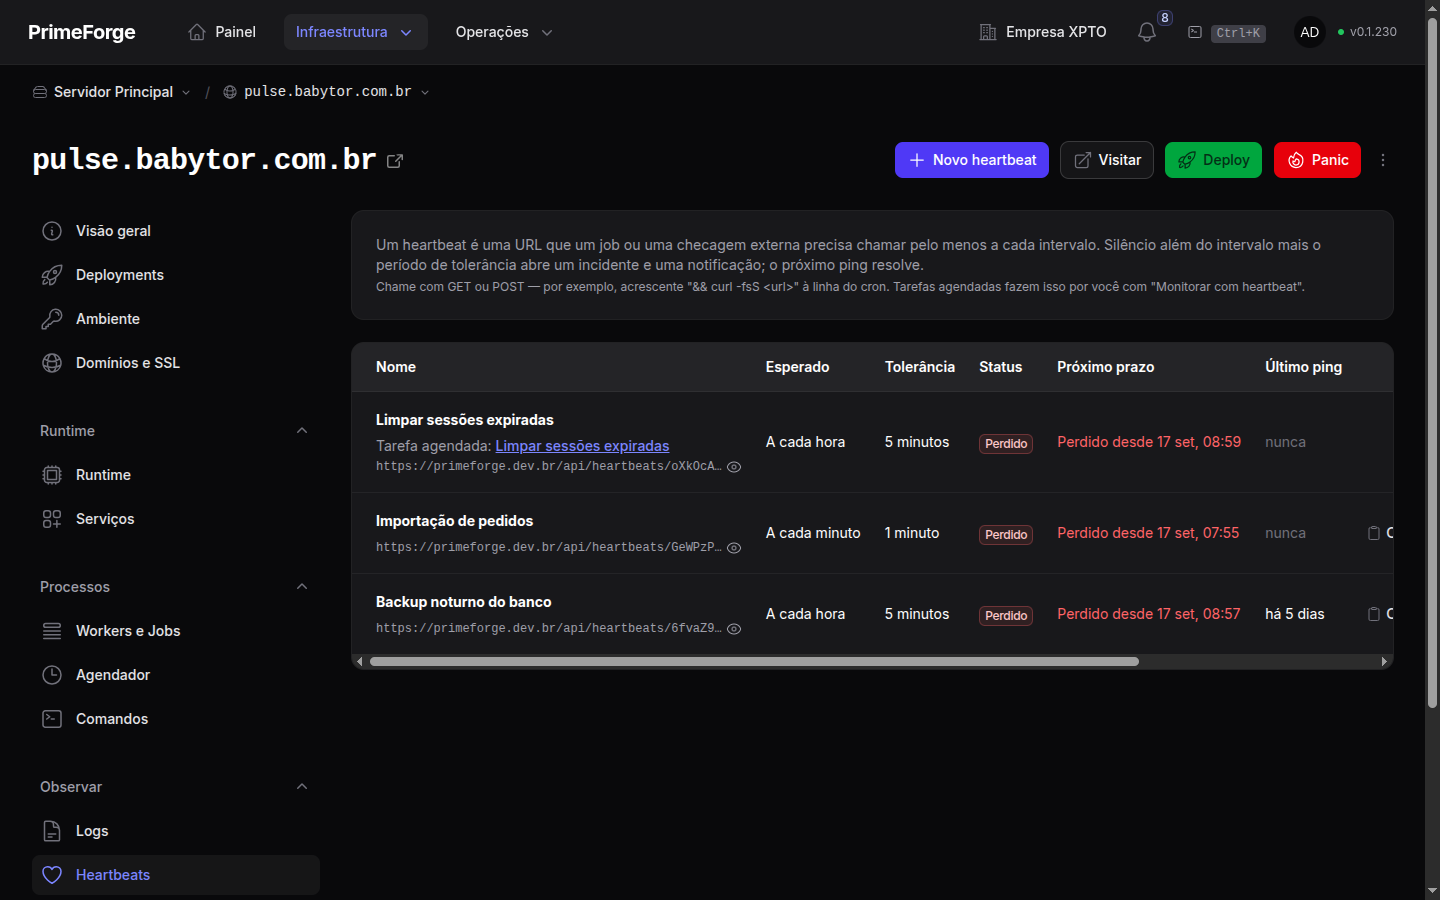Click the Visitar button

click(1107, 160)
